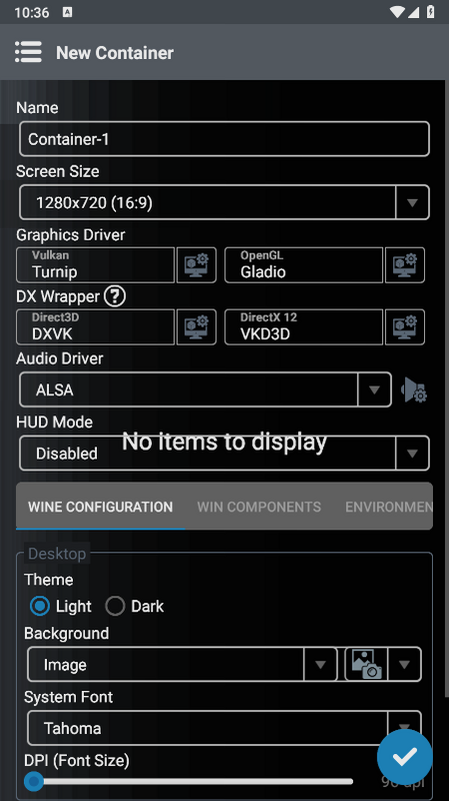The image size is (449, 801).
Task: Expand the Audio Driver ALSA dropdown
Action: click(205, 390)
